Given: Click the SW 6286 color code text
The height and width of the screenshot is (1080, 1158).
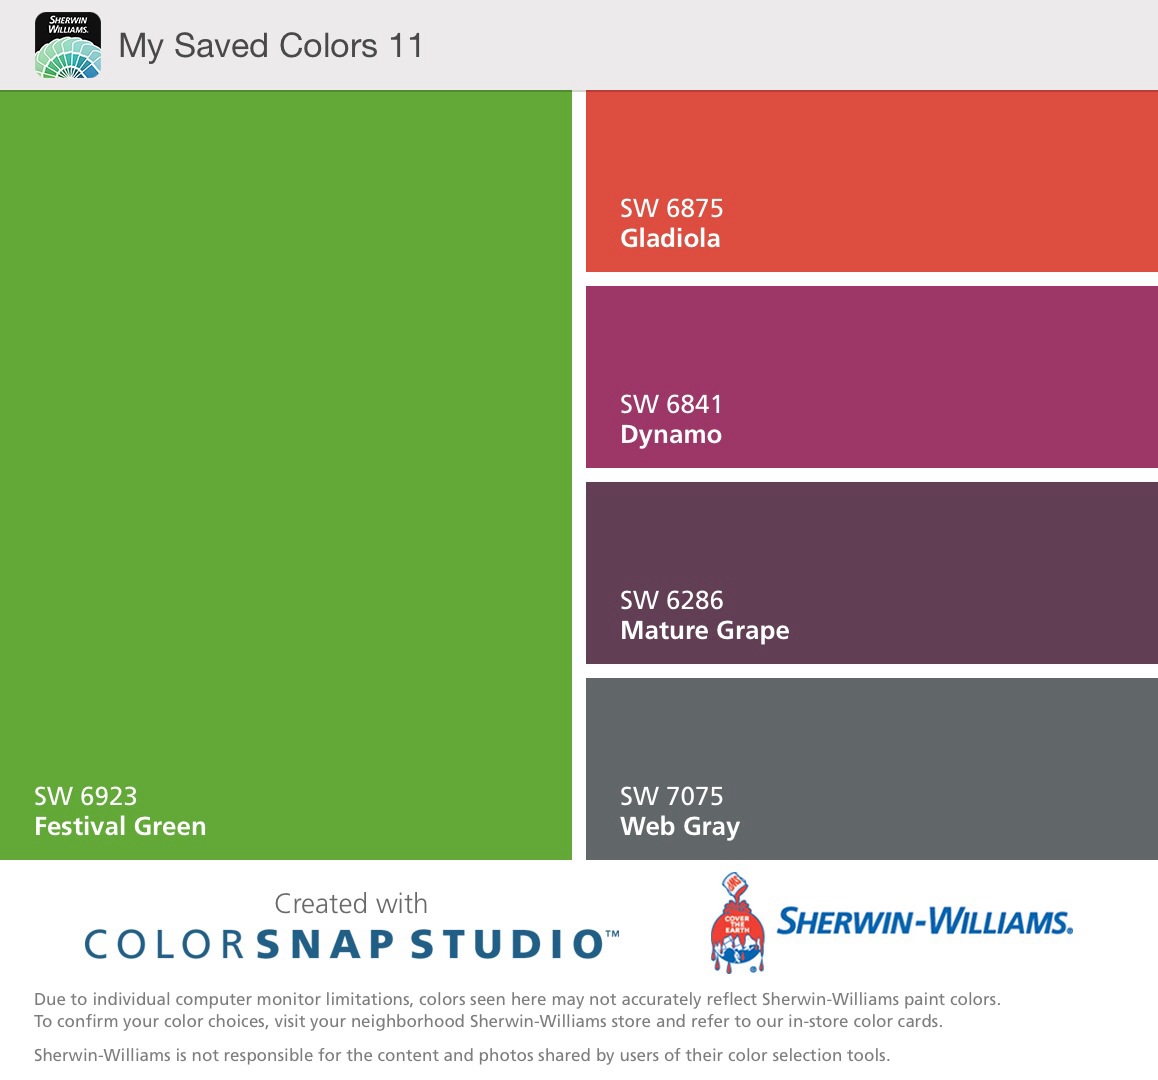Looking at the screenshot, I should (671, 600).
